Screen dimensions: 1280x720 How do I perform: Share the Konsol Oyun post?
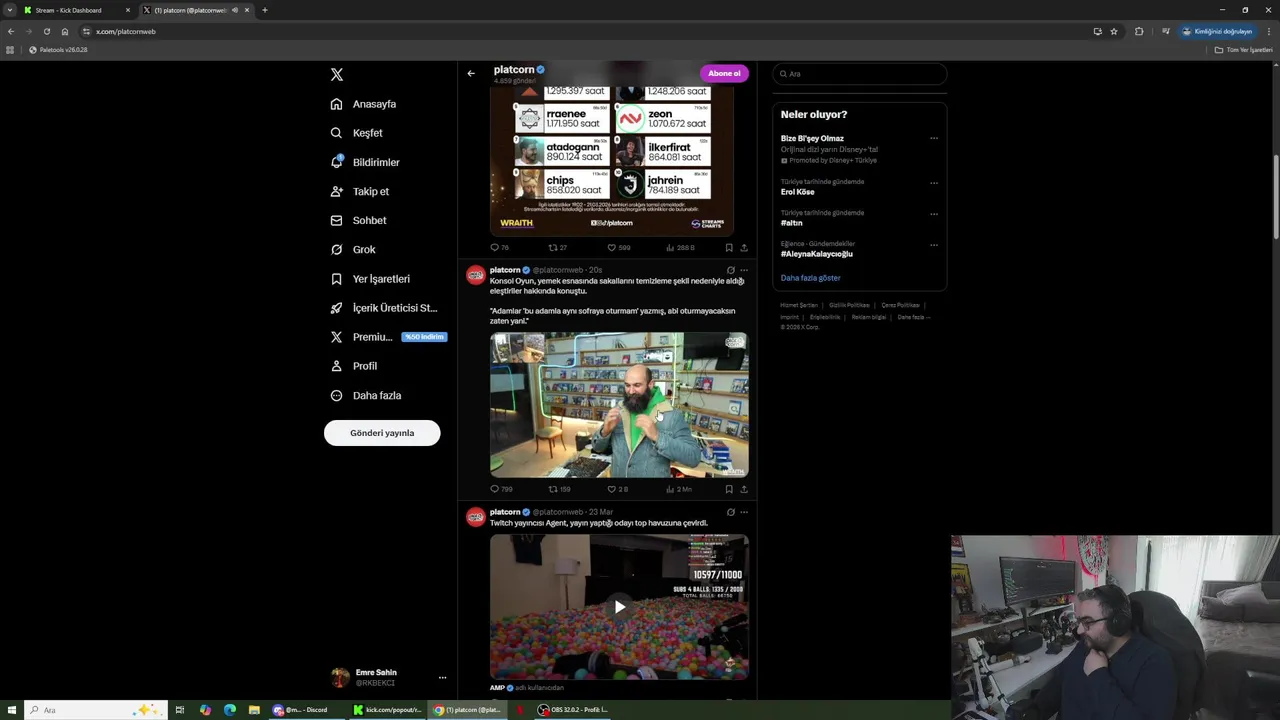click(x=743, y=489)
